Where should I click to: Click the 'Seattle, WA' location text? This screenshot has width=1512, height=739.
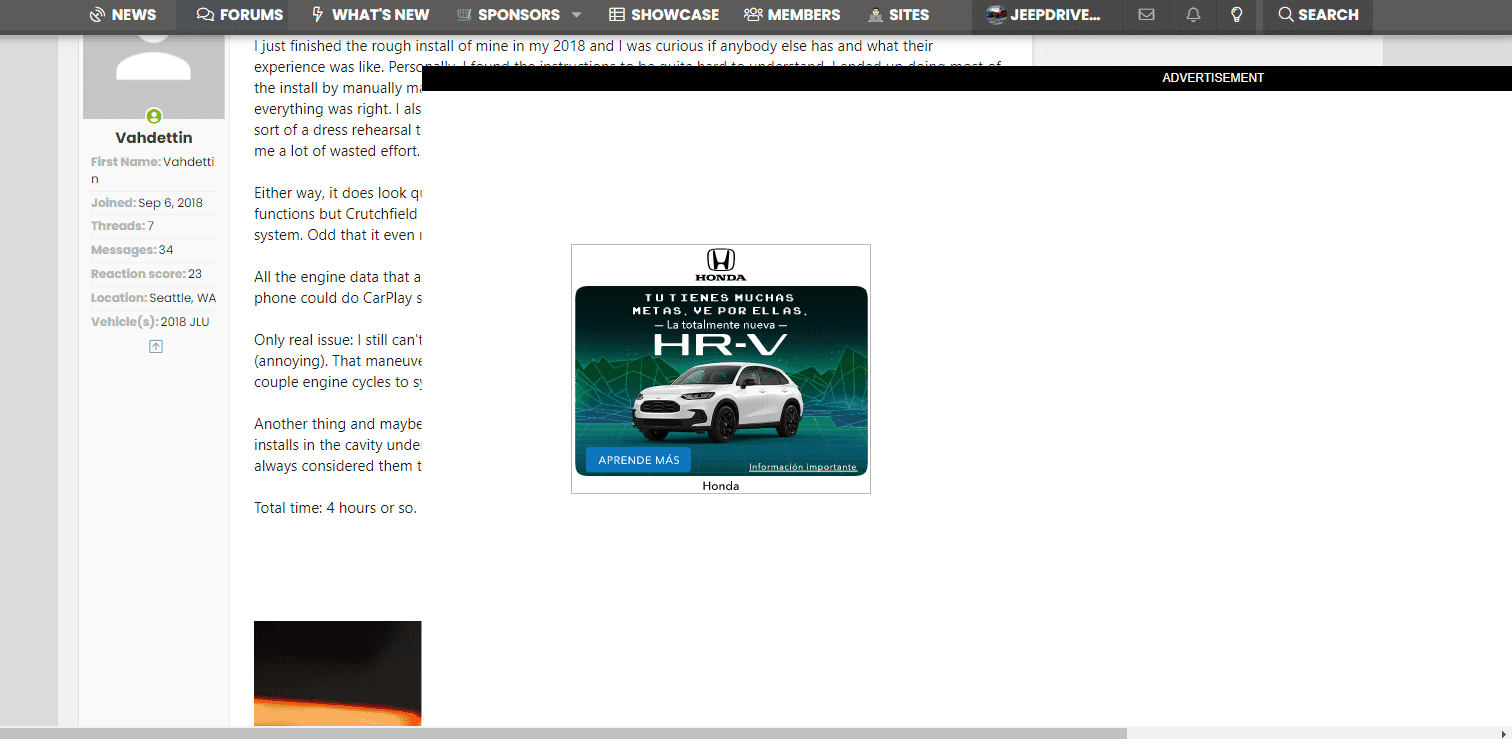click(x=183, y=298)
